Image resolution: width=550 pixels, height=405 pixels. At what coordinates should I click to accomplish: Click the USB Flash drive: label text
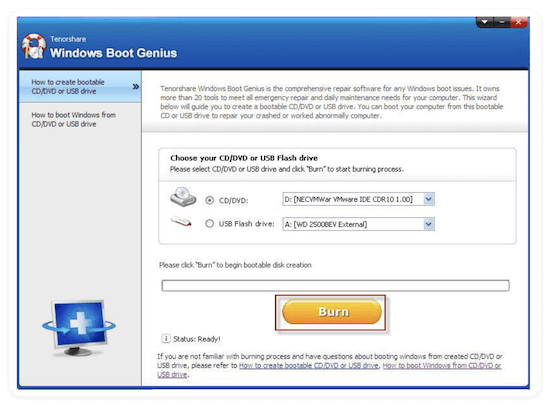[x=247, y=224]
